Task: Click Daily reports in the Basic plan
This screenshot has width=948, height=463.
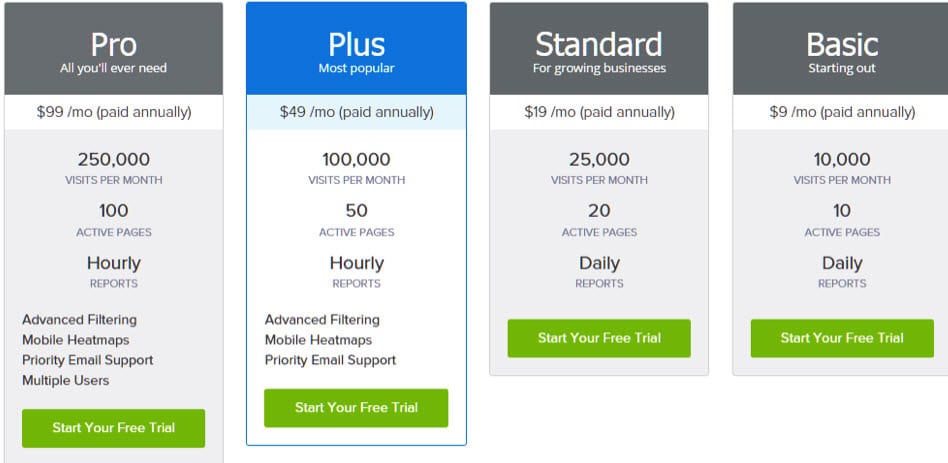Action: click(x=842, y=264)
